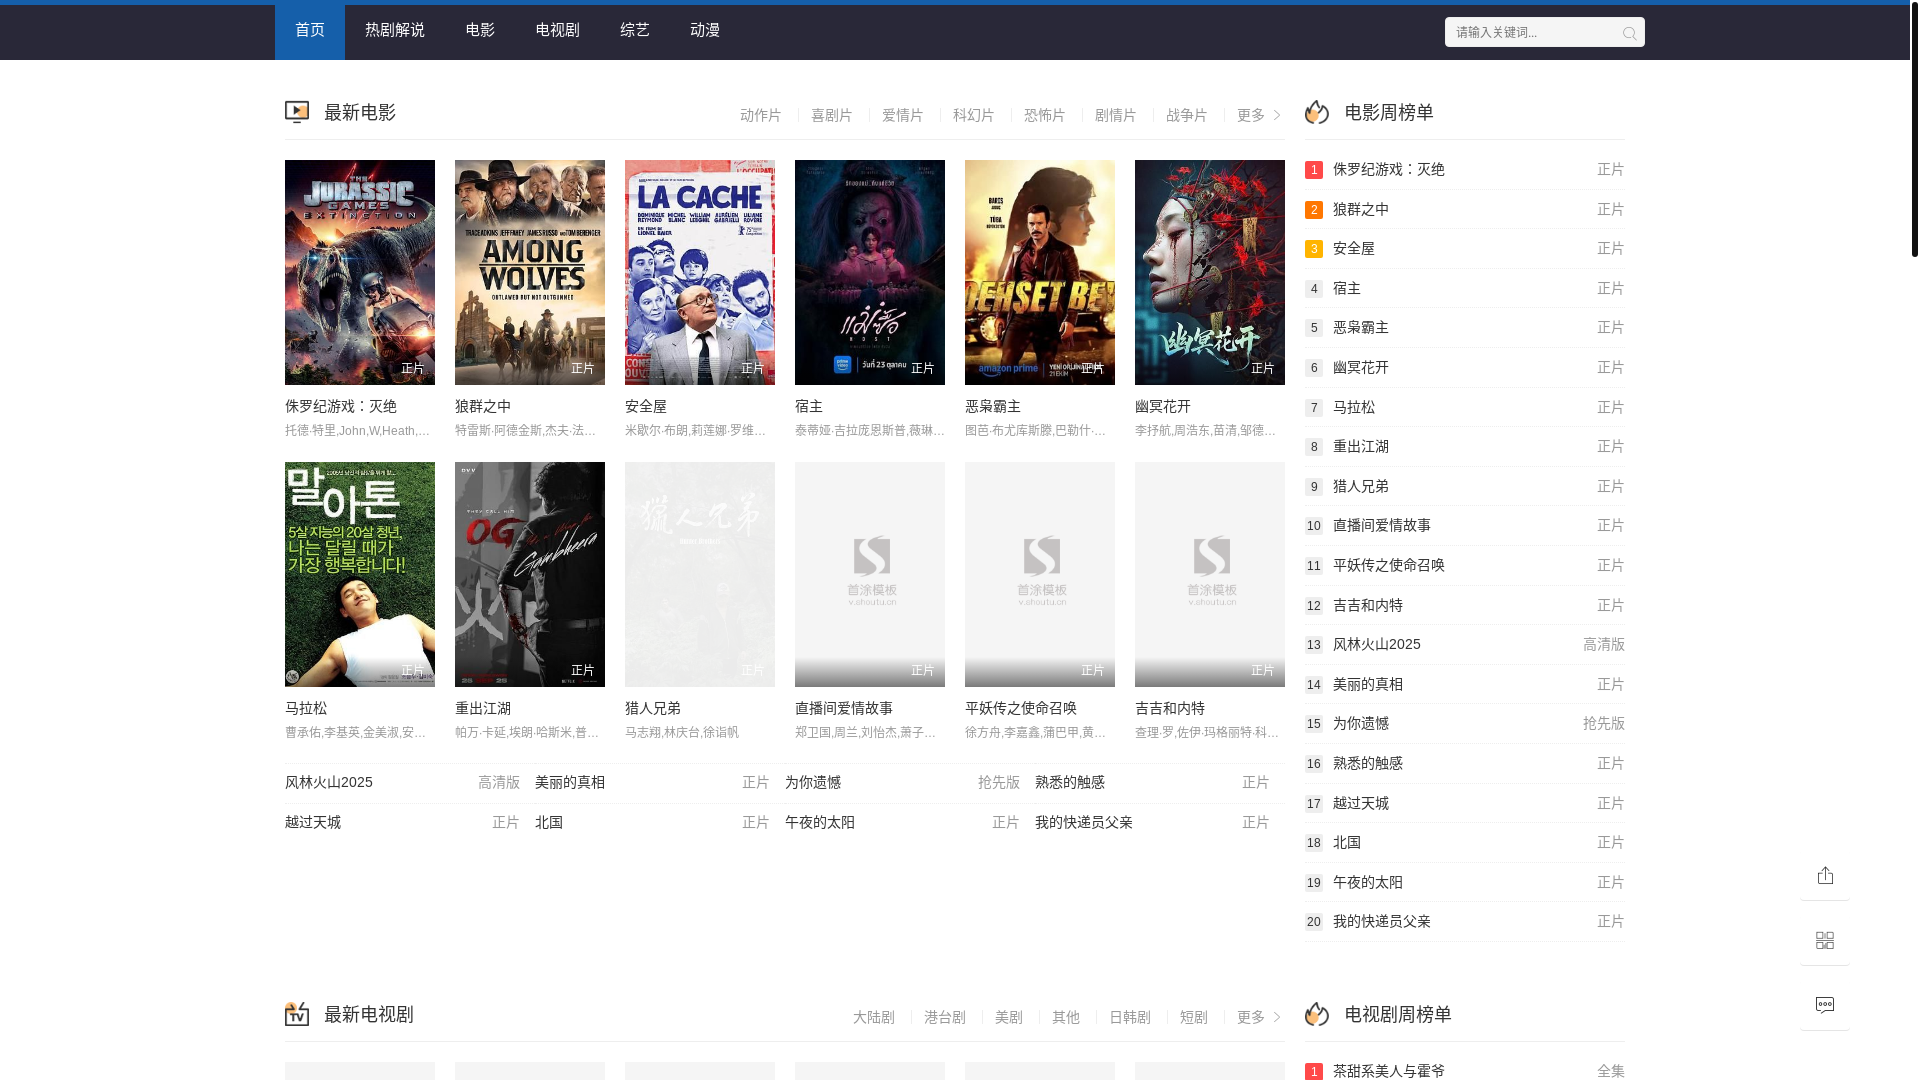Viewport: 1920px width, 1080px height.
Task: Select the 港台剧 TV category
Action: pos(944,1017)
